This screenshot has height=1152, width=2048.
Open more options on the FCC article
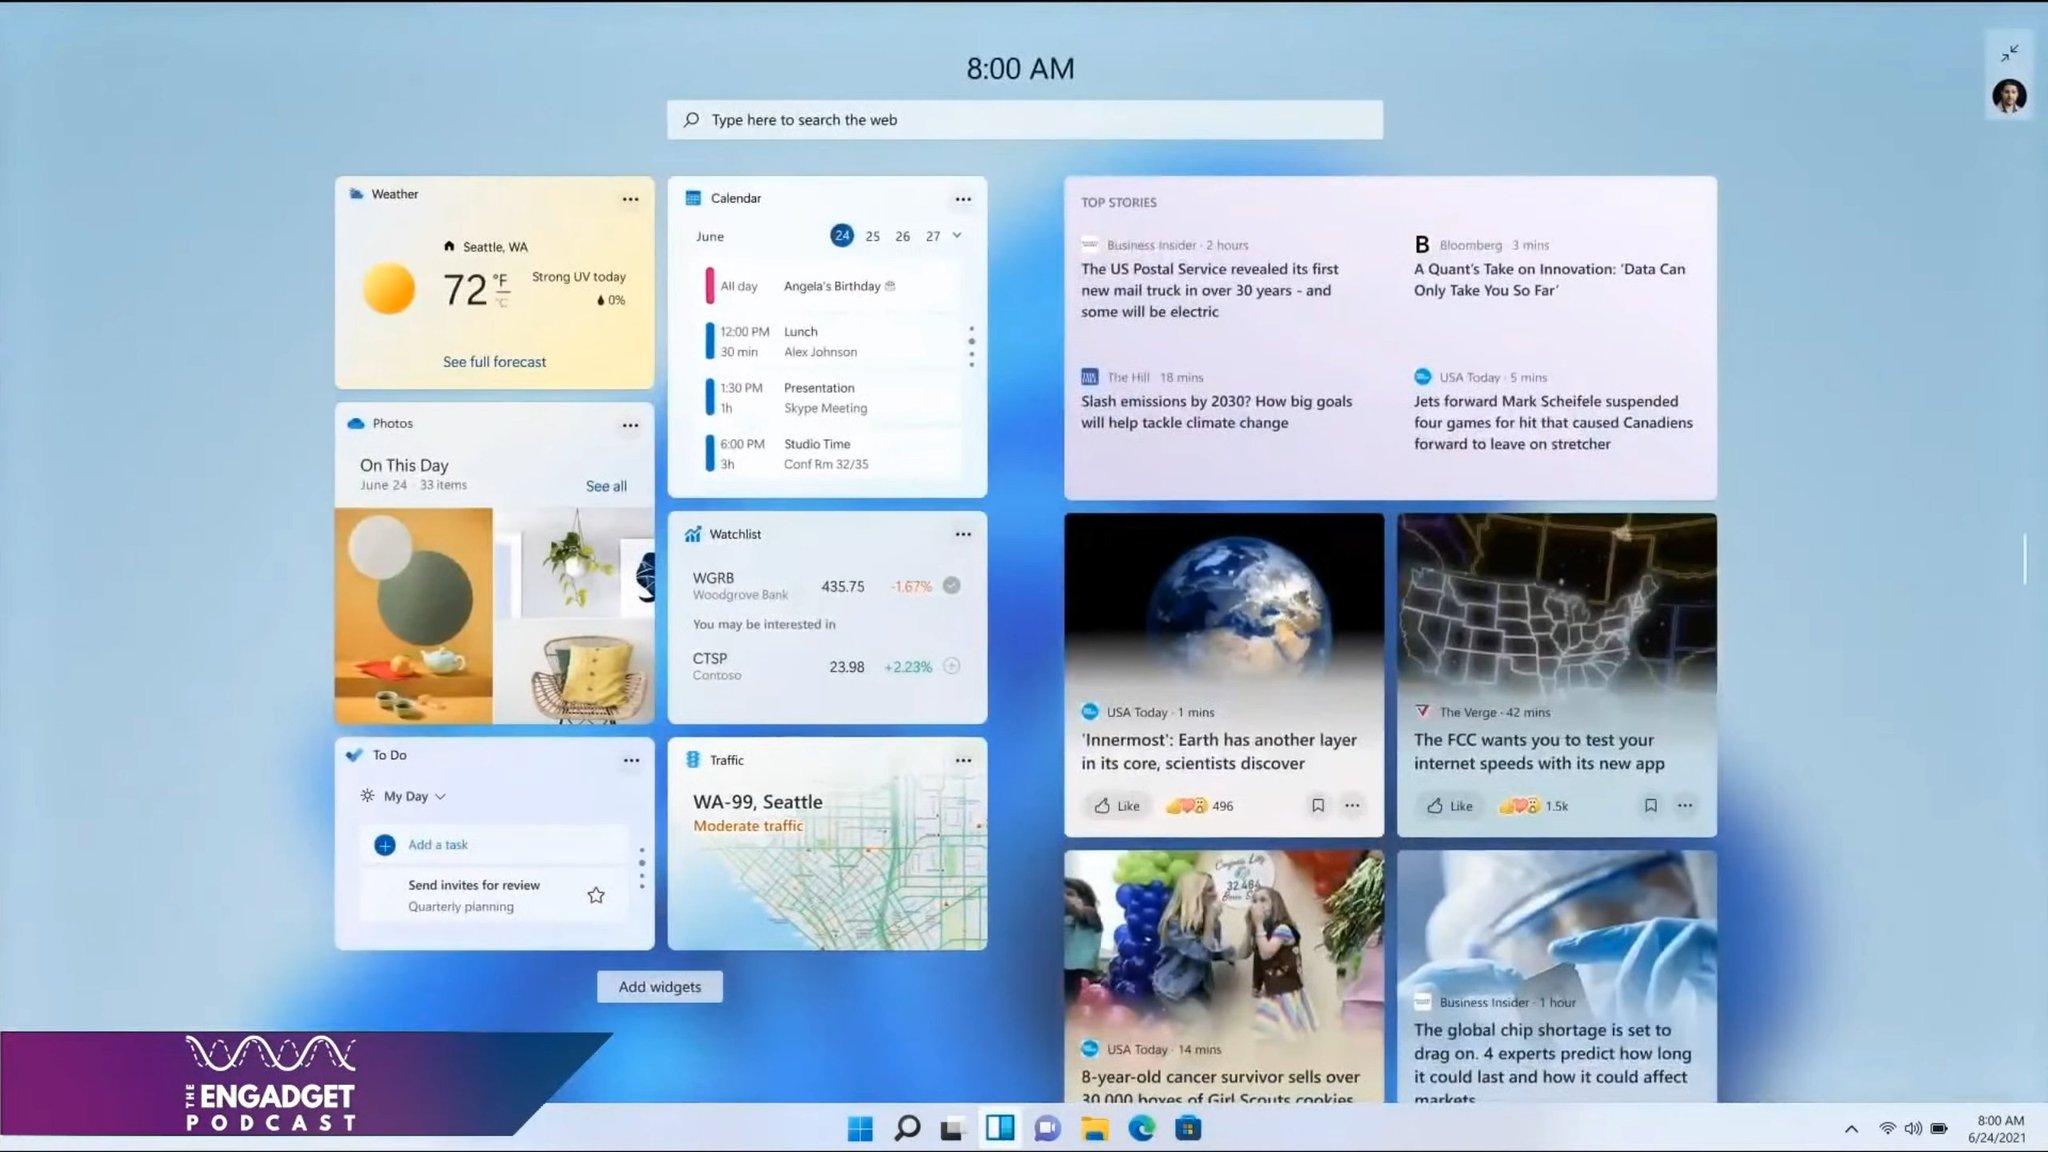pyautogui.click(x=1685, y=805)
